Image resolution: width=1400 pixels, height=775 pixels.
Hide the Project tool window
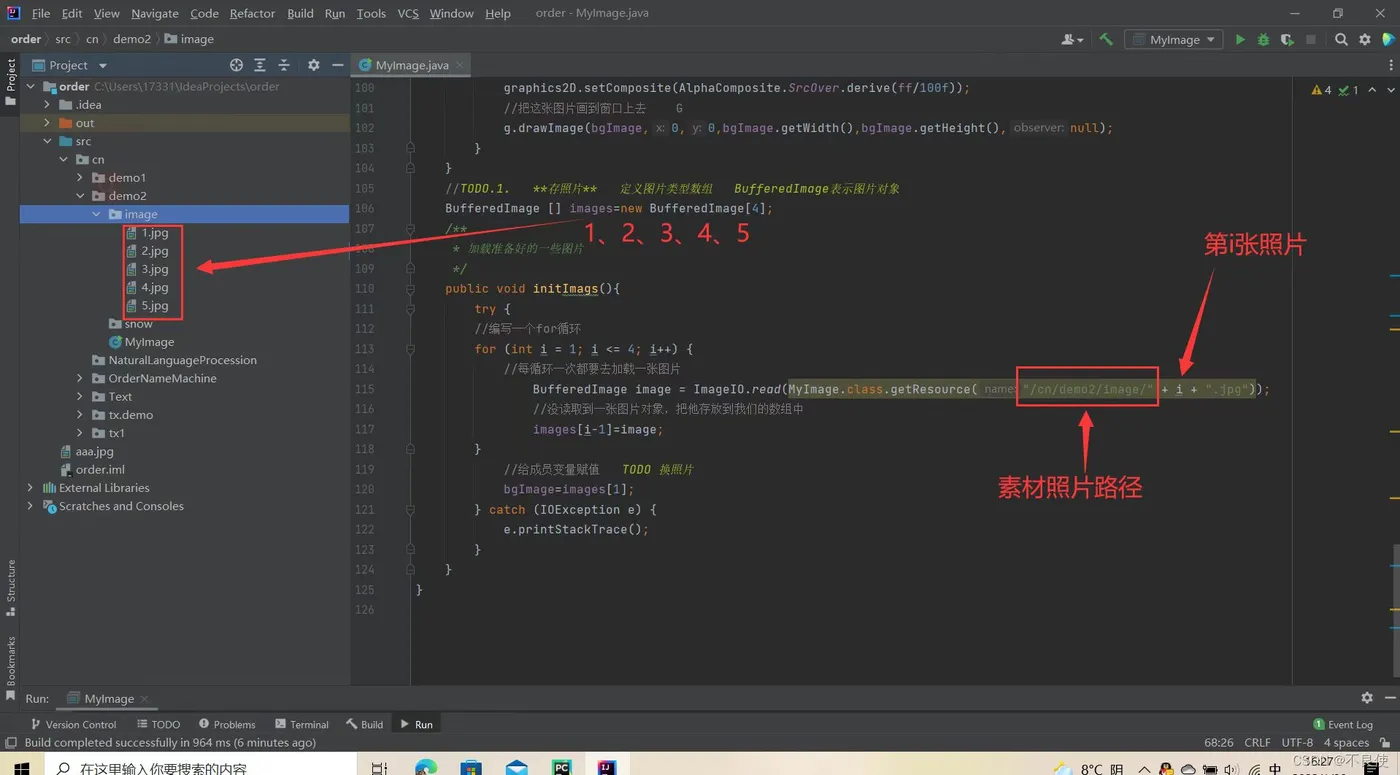[x=338, y=65]
